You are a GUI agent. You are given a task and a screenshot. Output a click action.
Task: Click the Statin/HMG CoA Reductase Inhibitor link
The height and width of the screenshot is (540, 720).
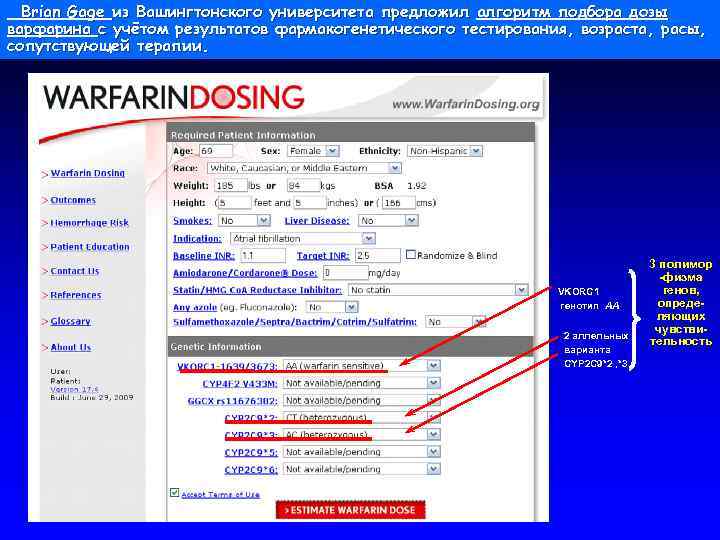click(x=257, y=290)
